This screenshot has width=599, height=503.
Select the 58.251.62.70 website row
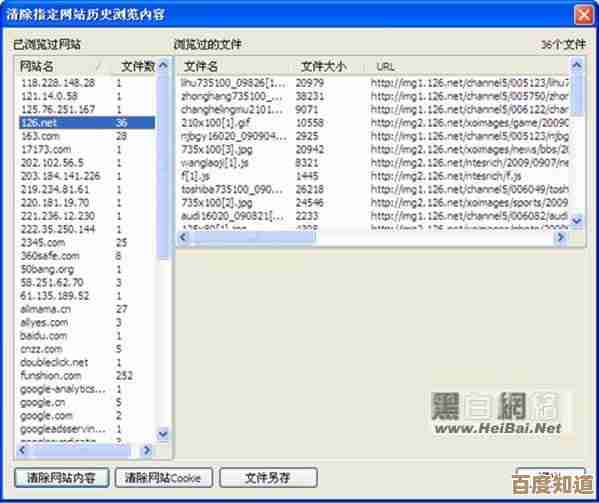point(87,283)
